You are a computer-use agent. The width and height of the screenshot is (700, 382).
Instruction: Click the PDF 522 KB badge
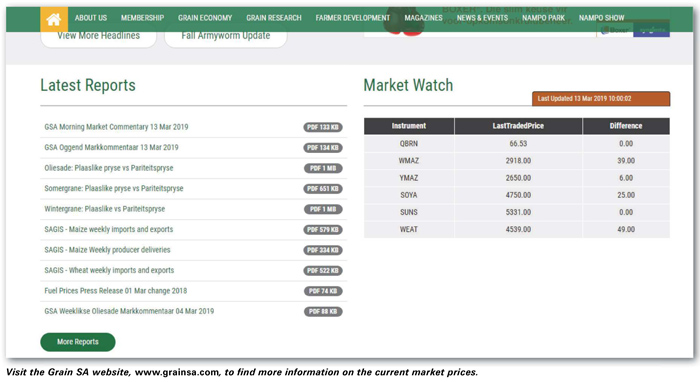pyautogui.click(x=323, y=271)
